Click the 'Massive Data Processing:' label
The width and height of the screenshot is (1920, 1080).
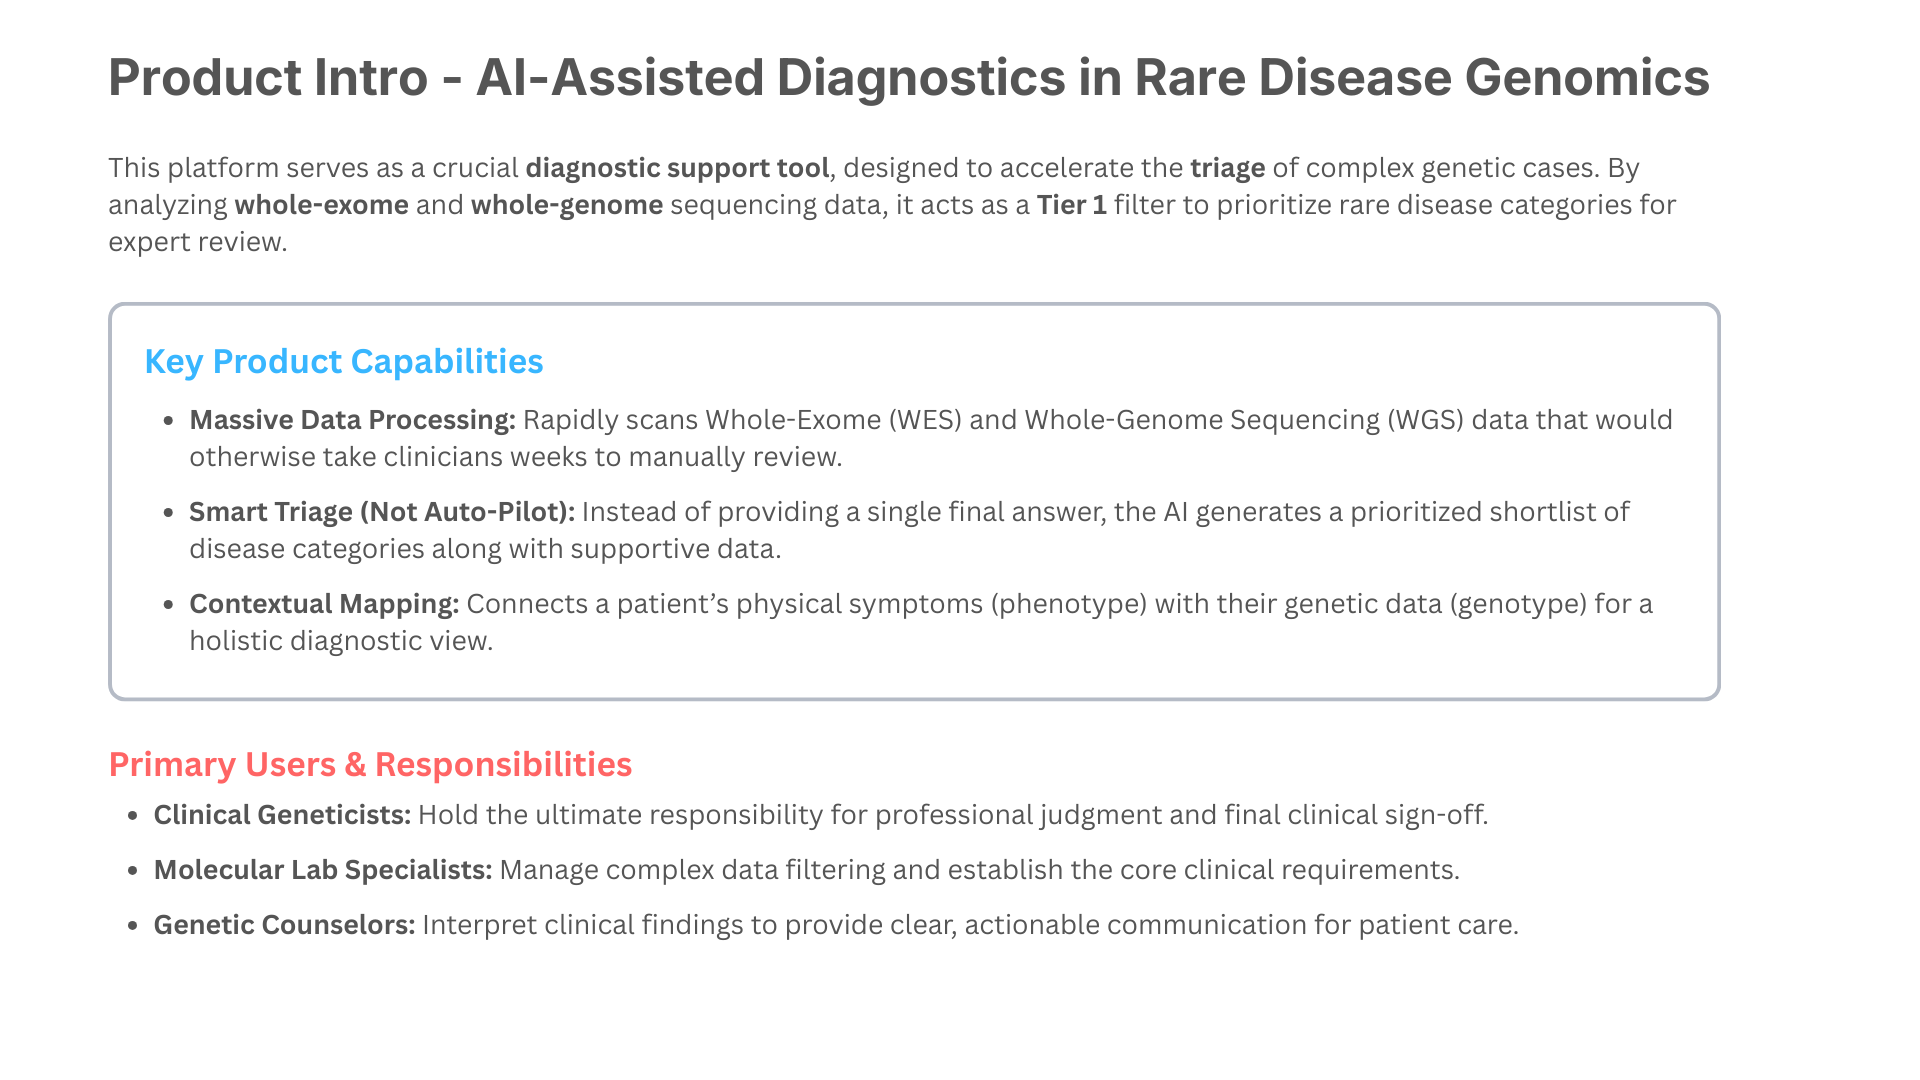pyautogui.click(x=352, y=420)
